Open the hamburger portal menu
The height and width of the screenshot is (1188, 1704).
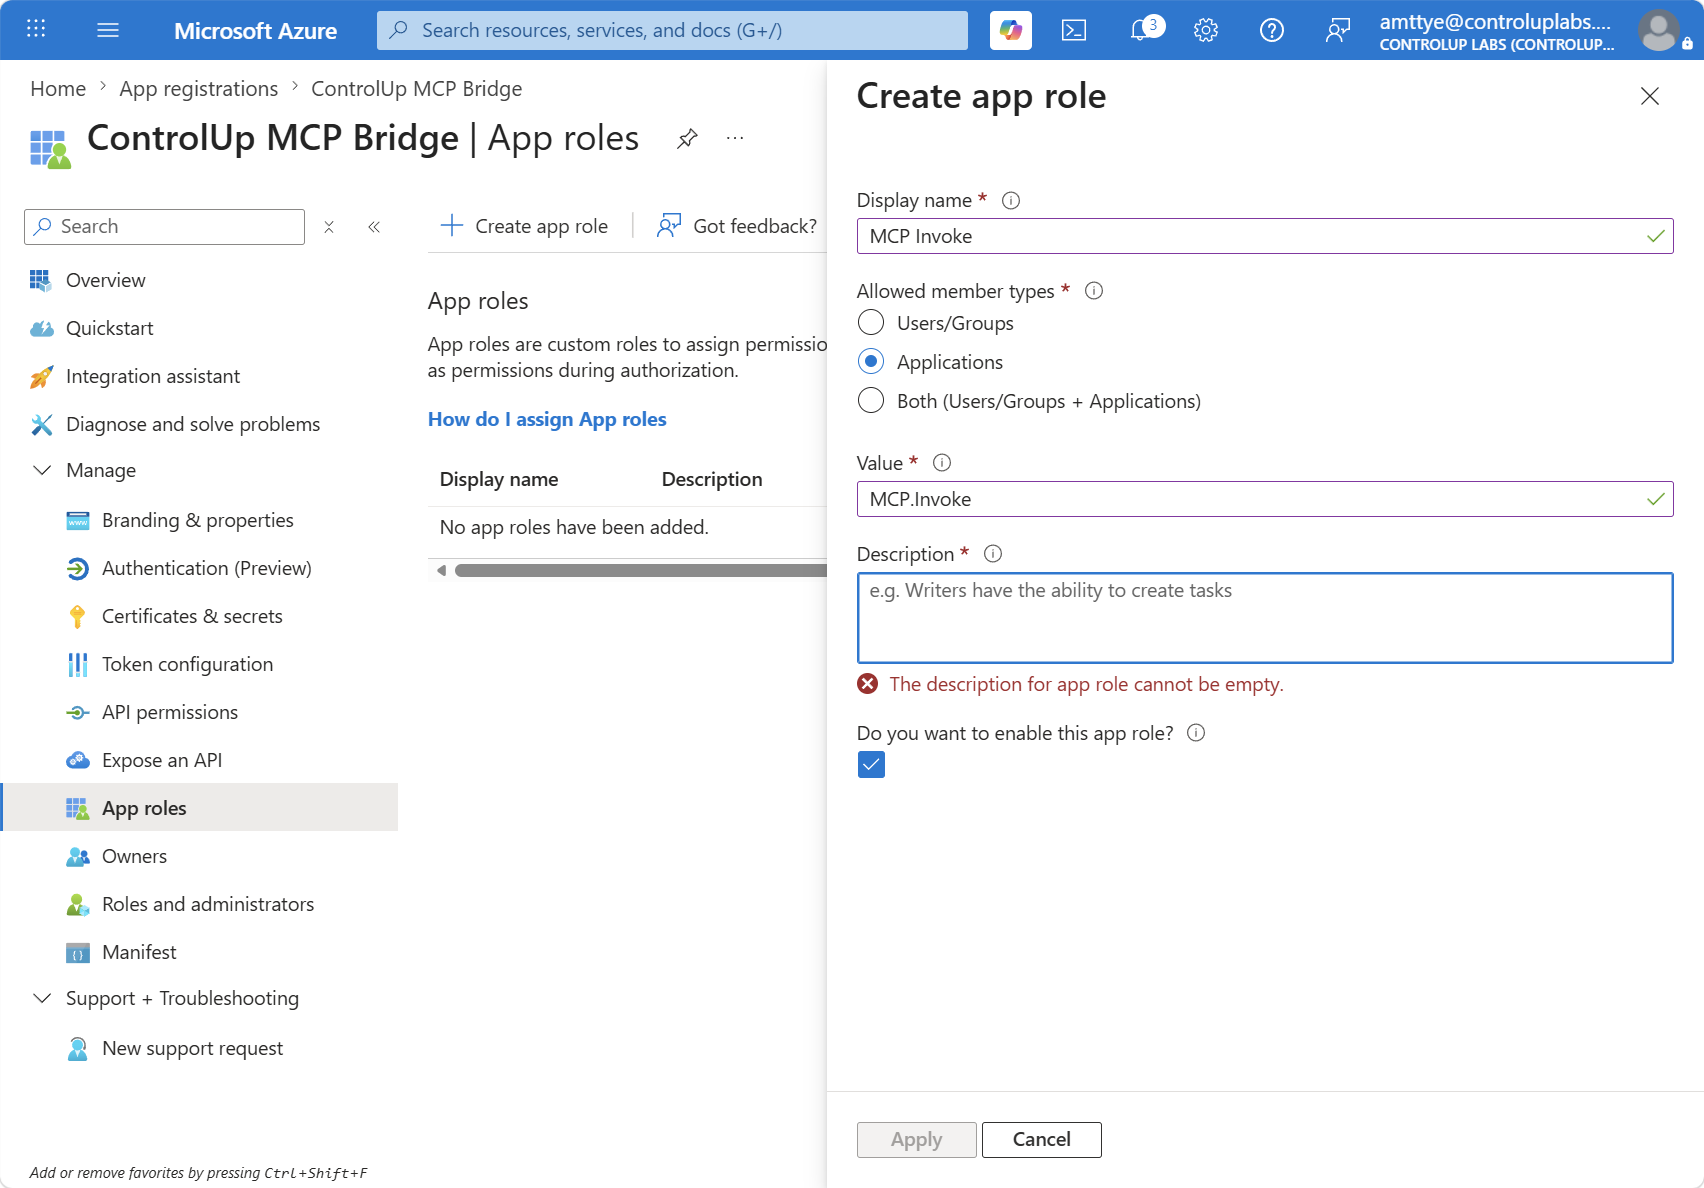tap(108, 30)
